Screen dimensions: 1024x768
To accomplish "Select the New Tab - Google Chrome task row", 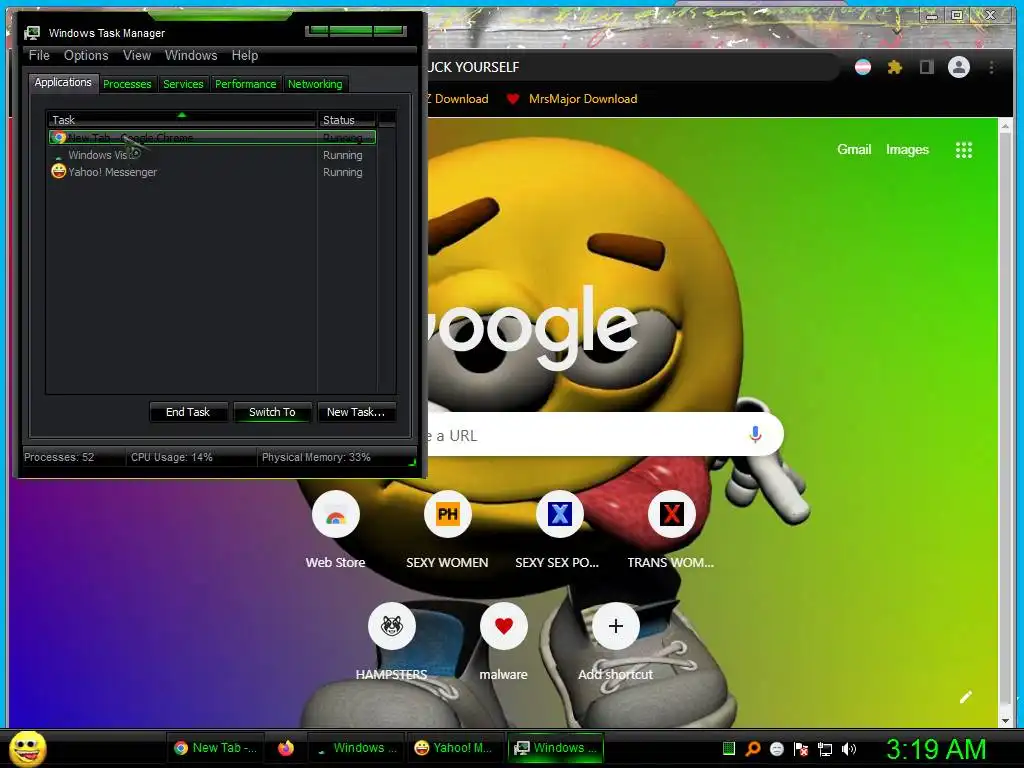I will [212, 138].
